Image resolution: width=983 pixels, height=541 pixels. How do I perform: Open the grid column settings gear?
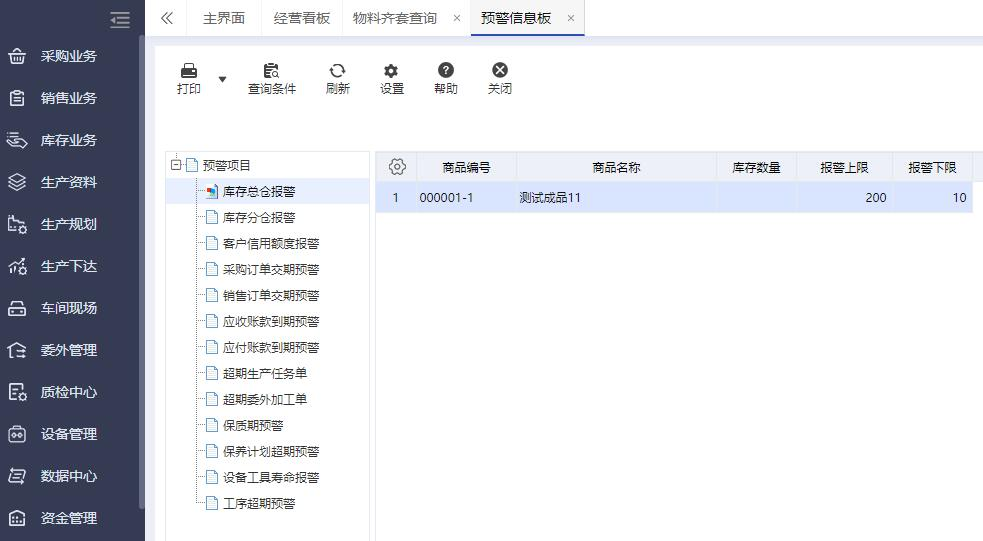(x=397, y=167)
